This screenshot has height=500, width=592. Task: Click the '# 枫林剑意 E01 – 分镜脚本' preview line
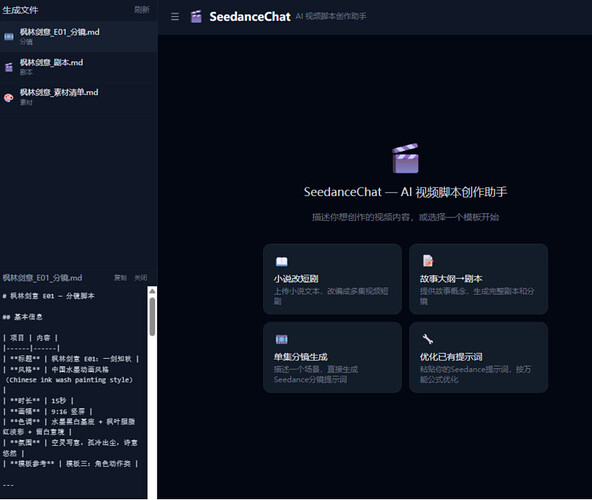click(x=48, y=296)
